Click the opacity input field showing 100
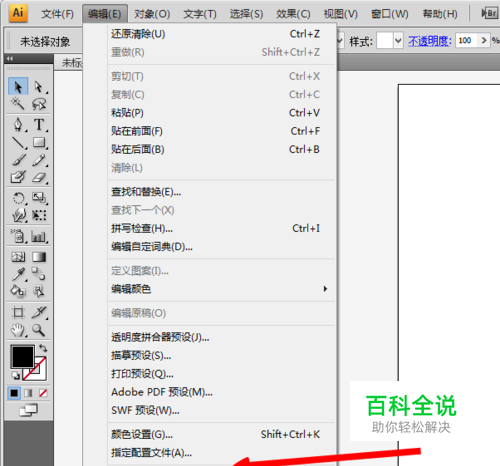500x466 pixels. click(x=467, y=41)
